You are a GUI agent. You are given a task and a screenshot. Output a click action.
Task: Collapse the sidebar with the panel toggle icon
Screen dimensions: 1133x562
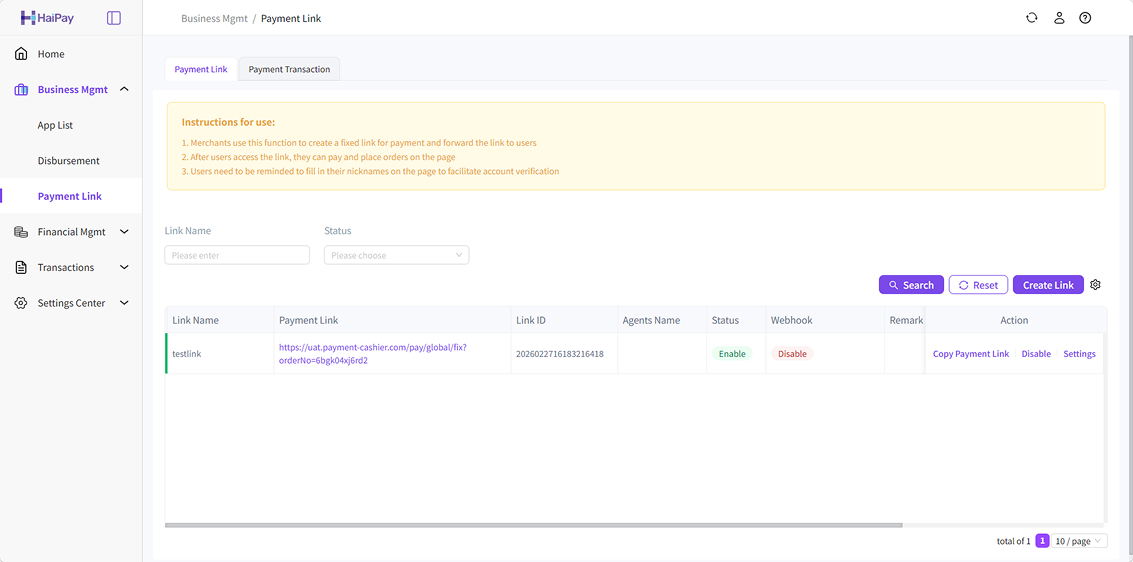pyautogui.click(x=114, y=18)
